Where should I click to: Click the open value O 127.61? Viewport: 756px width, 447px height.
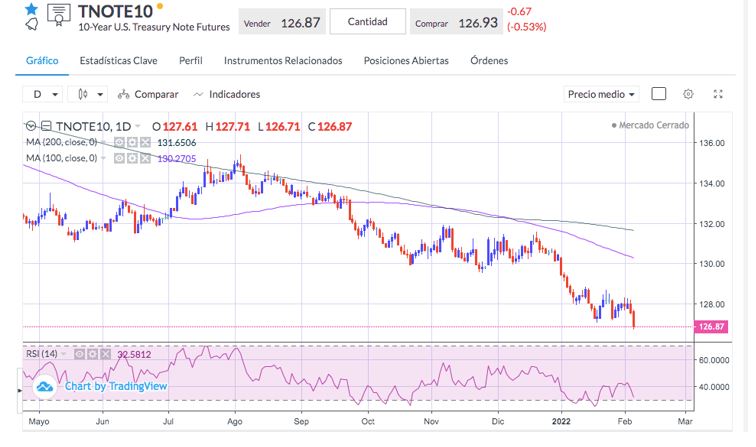175,127
